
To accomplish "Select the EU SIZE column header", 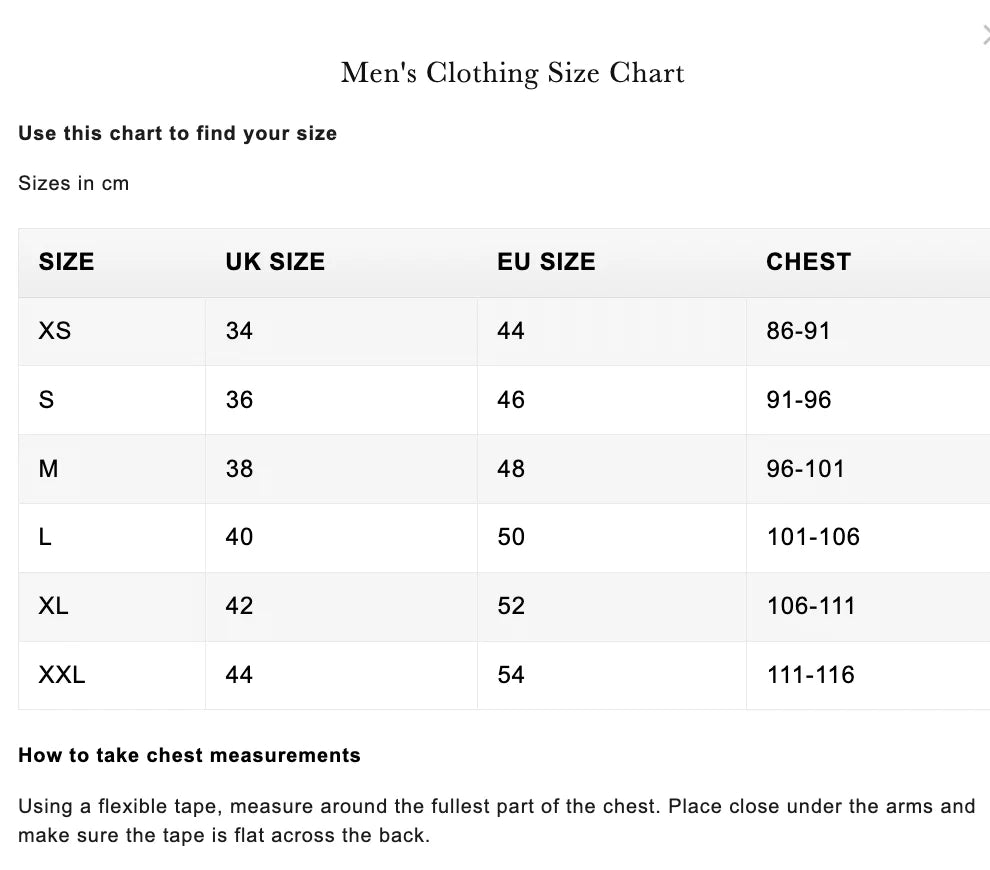I will coord(546,262).
